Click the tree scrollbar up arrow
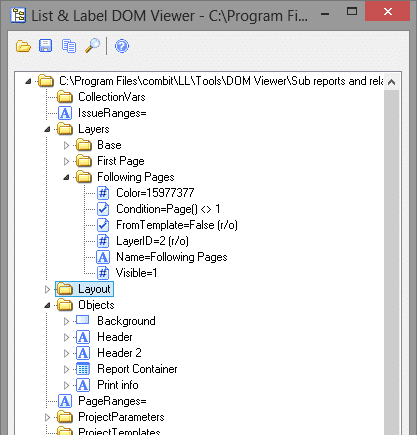The image size is (417, 435). pos(392,82)
